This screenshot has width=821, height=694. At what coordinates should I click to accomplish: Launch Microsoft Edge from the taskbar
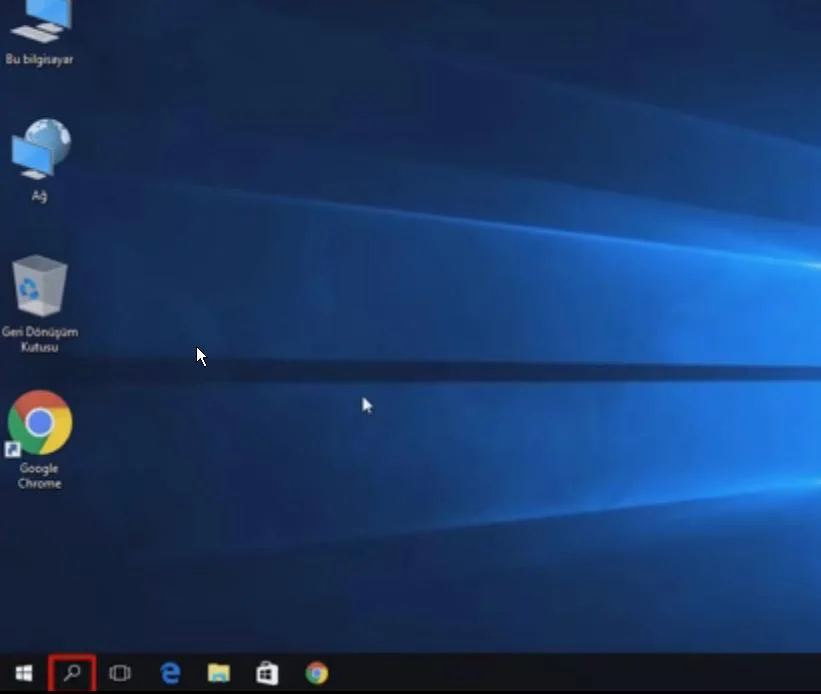(x=170, y=673)
